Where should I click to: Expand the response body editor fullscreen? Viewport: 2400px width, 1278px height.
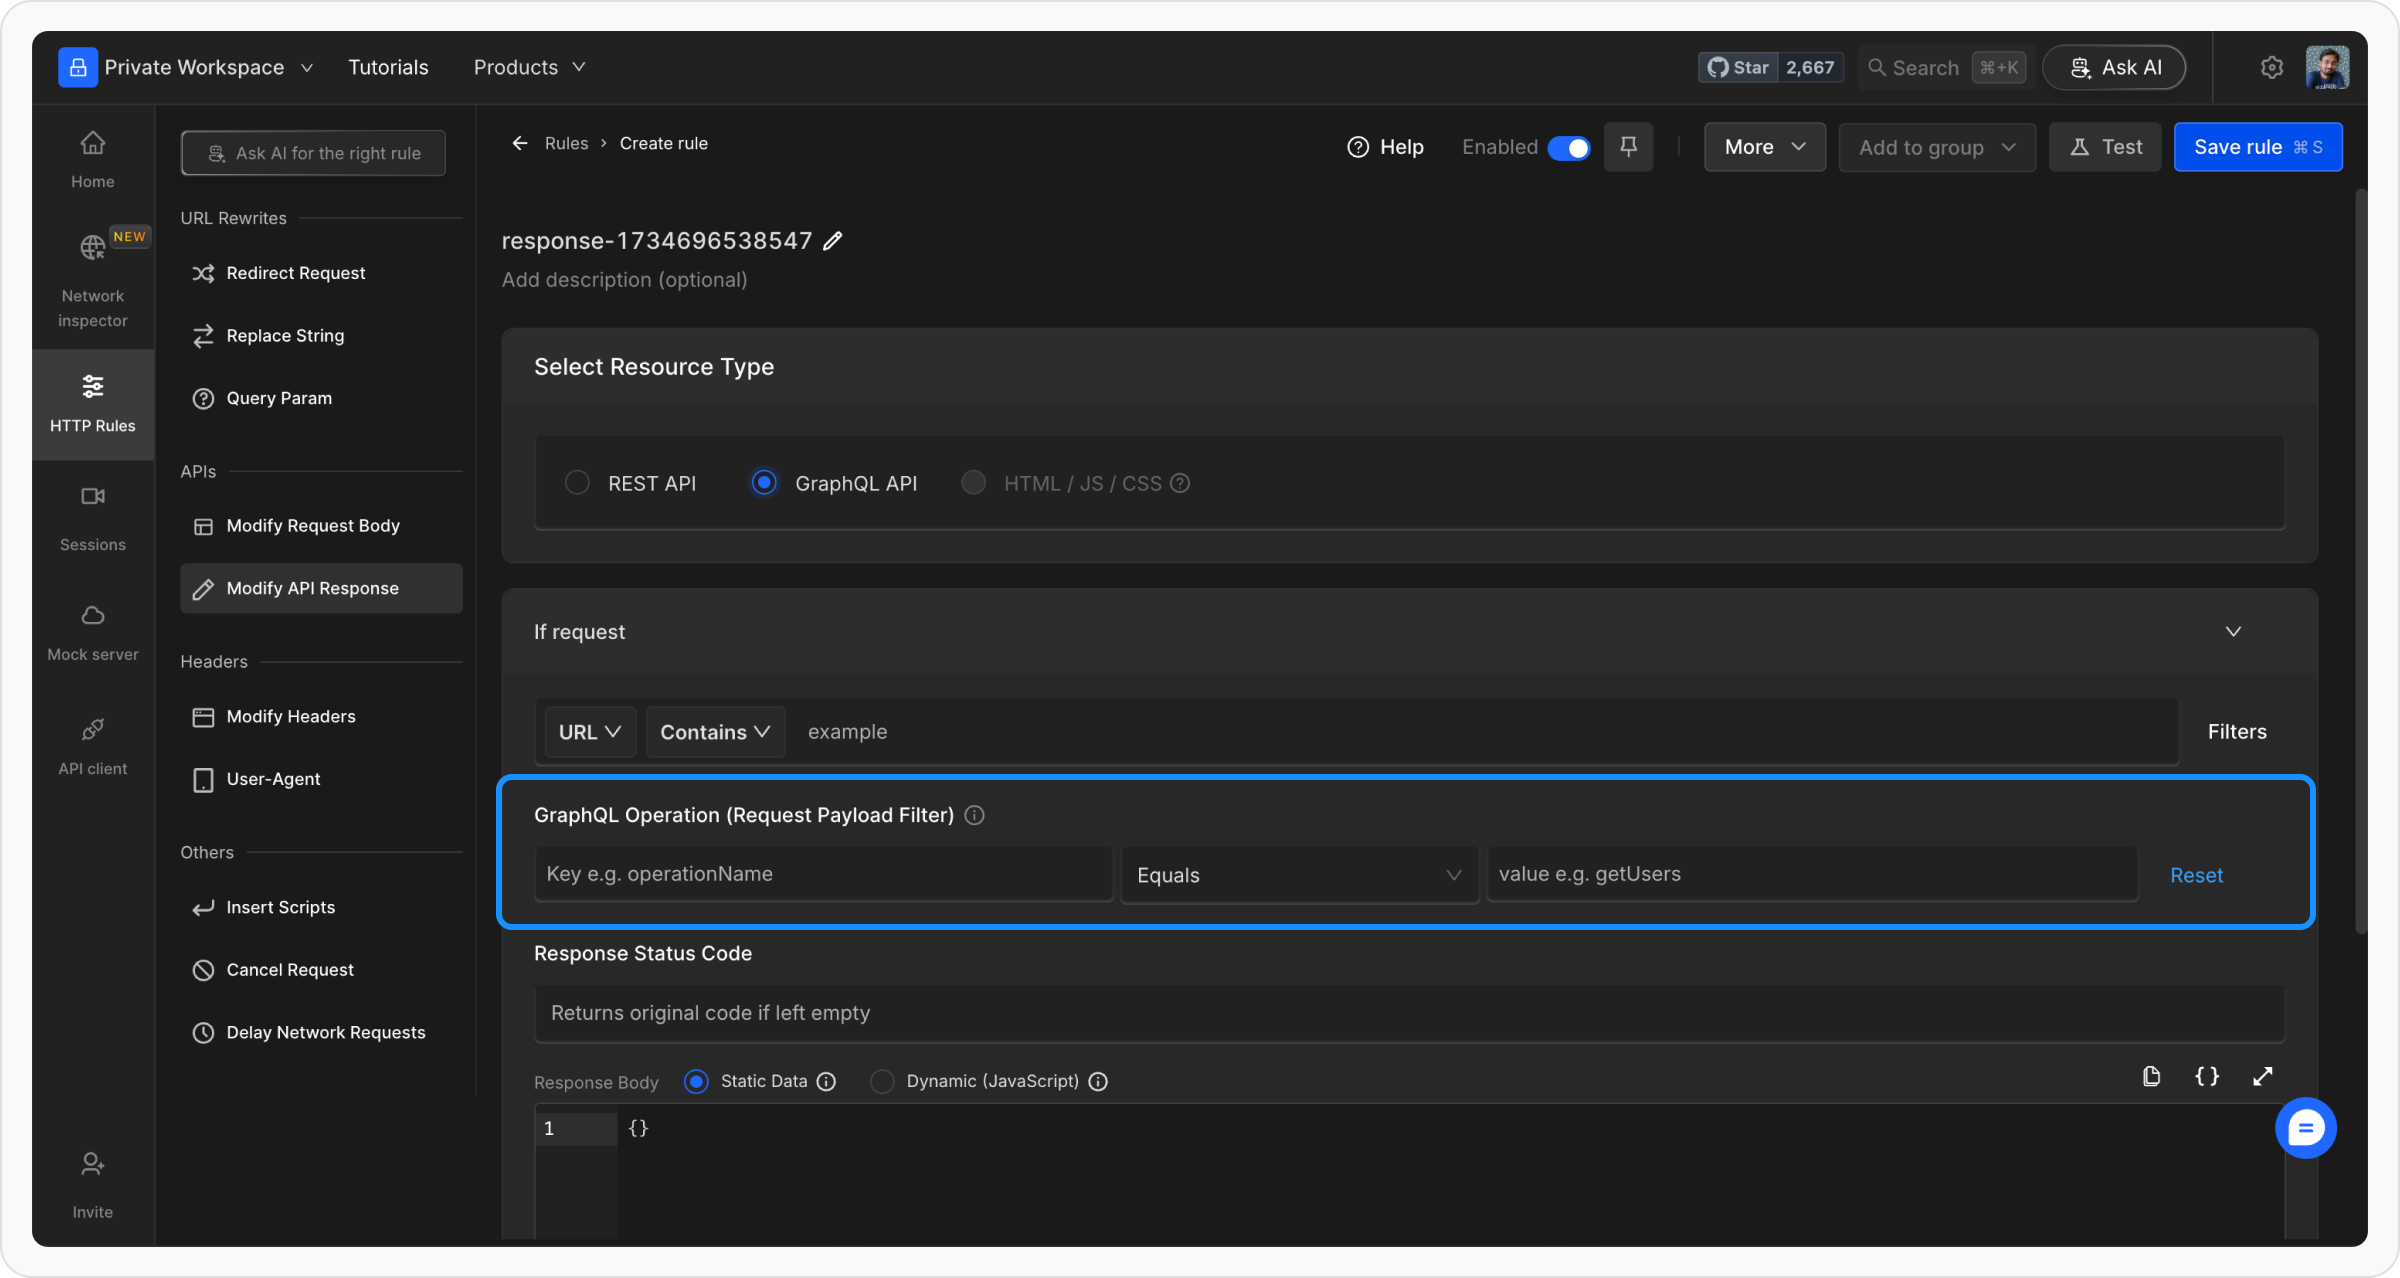(2263, 1076)
